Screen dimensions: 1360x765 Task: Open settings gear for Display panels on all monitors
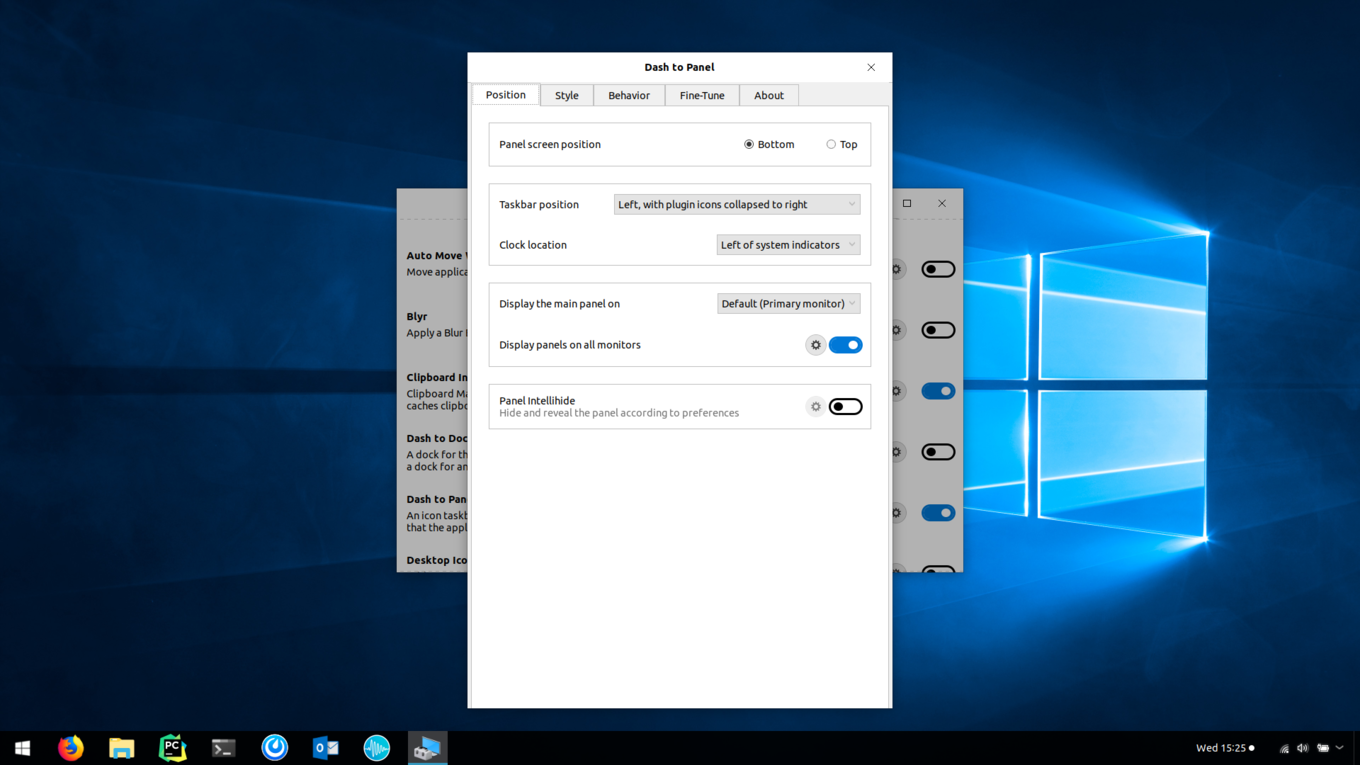816,345
